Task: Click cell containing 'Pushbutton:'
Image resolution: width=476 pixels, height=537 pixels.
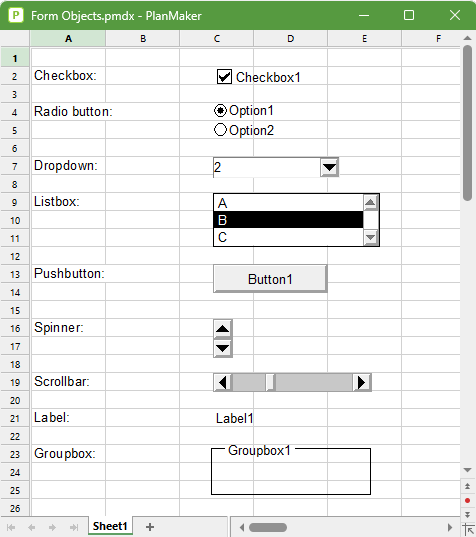Action: pyautogui.click(x=68, y=274)
